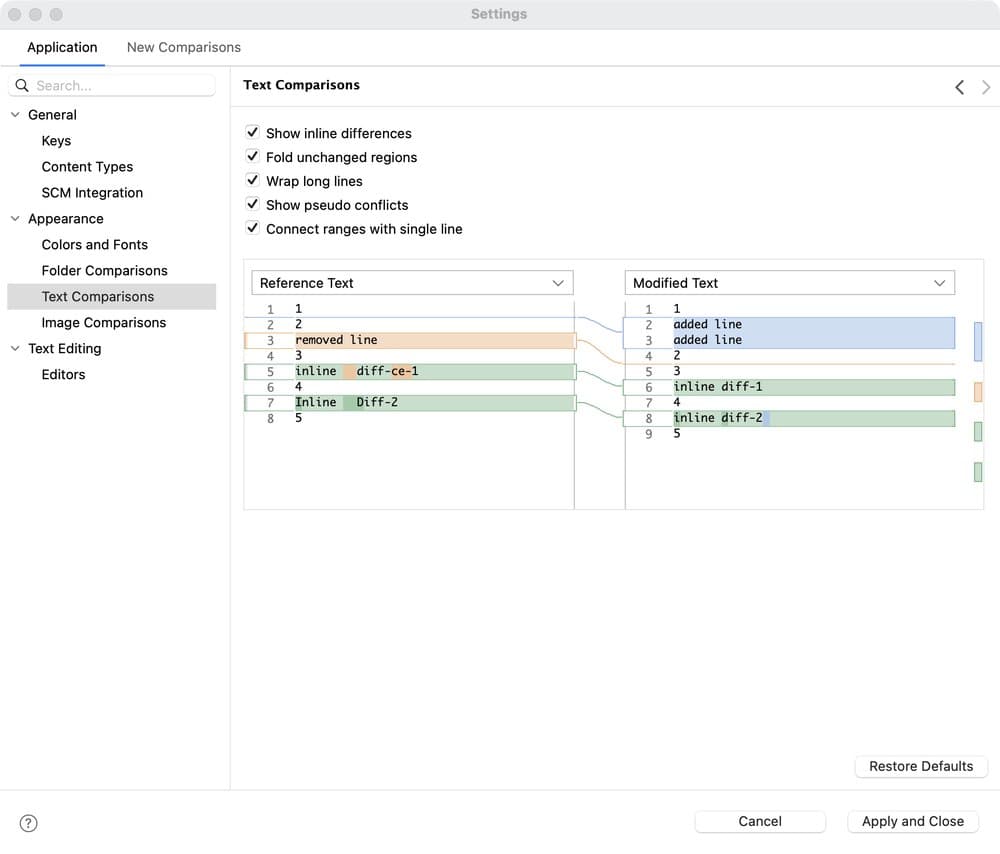The width and height of the screenshot is (1000, 854).
Task: Go forward with the right arrow icon
Action: tap(986, 87)
